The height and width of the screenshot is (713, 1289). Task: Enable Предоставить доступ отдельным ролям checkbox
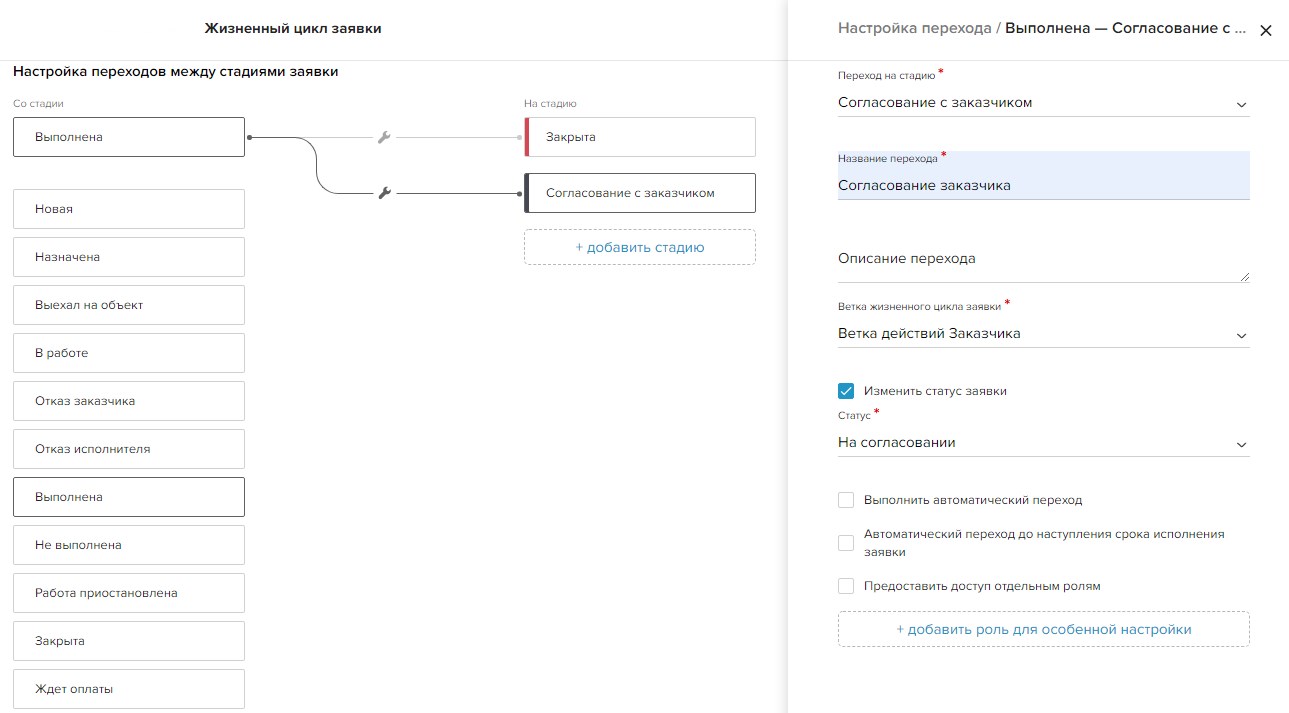tap(846, 586)
